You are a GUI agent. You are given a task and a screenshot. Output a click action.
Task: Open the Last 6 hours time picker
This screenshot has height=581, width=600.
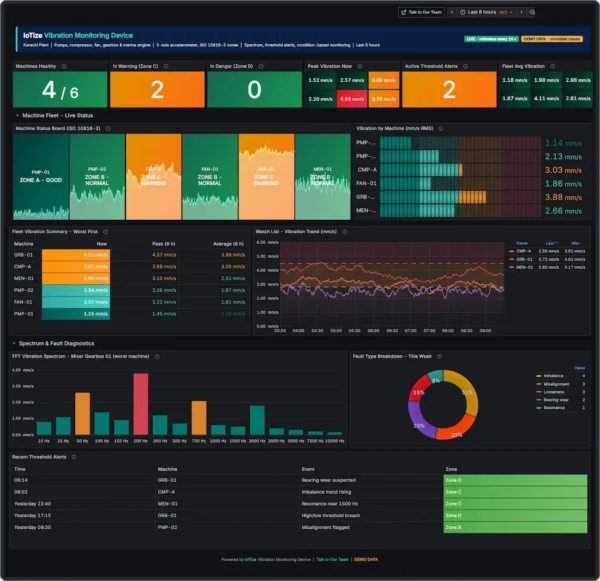pos(486,12)
